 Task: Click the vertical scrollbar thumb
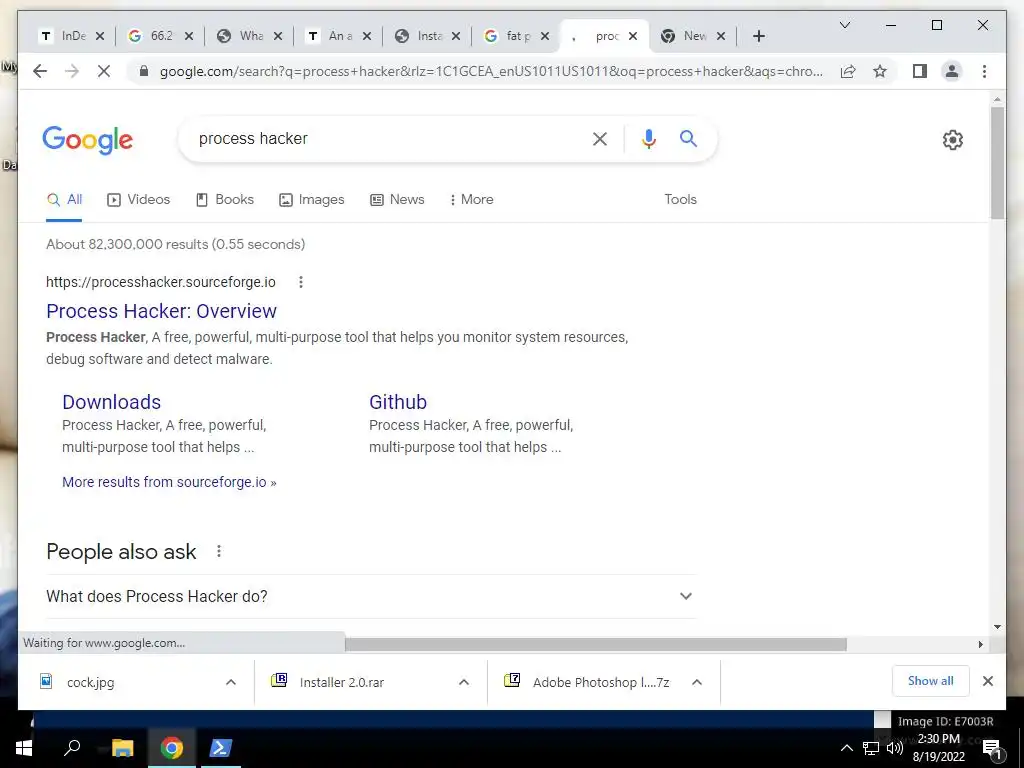tap(997, 163)
